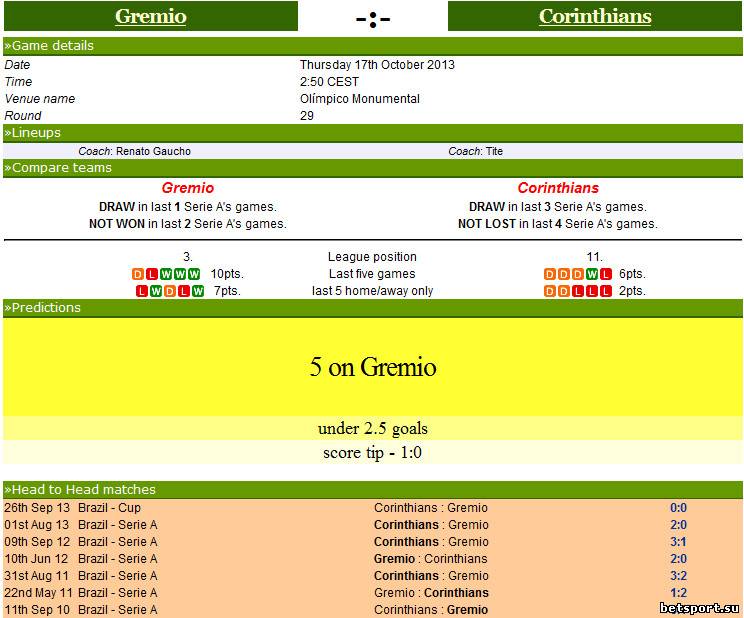
Task: Click 'Gremio : Corinthians' of 10th Jun 12
Action: point(431,559)
